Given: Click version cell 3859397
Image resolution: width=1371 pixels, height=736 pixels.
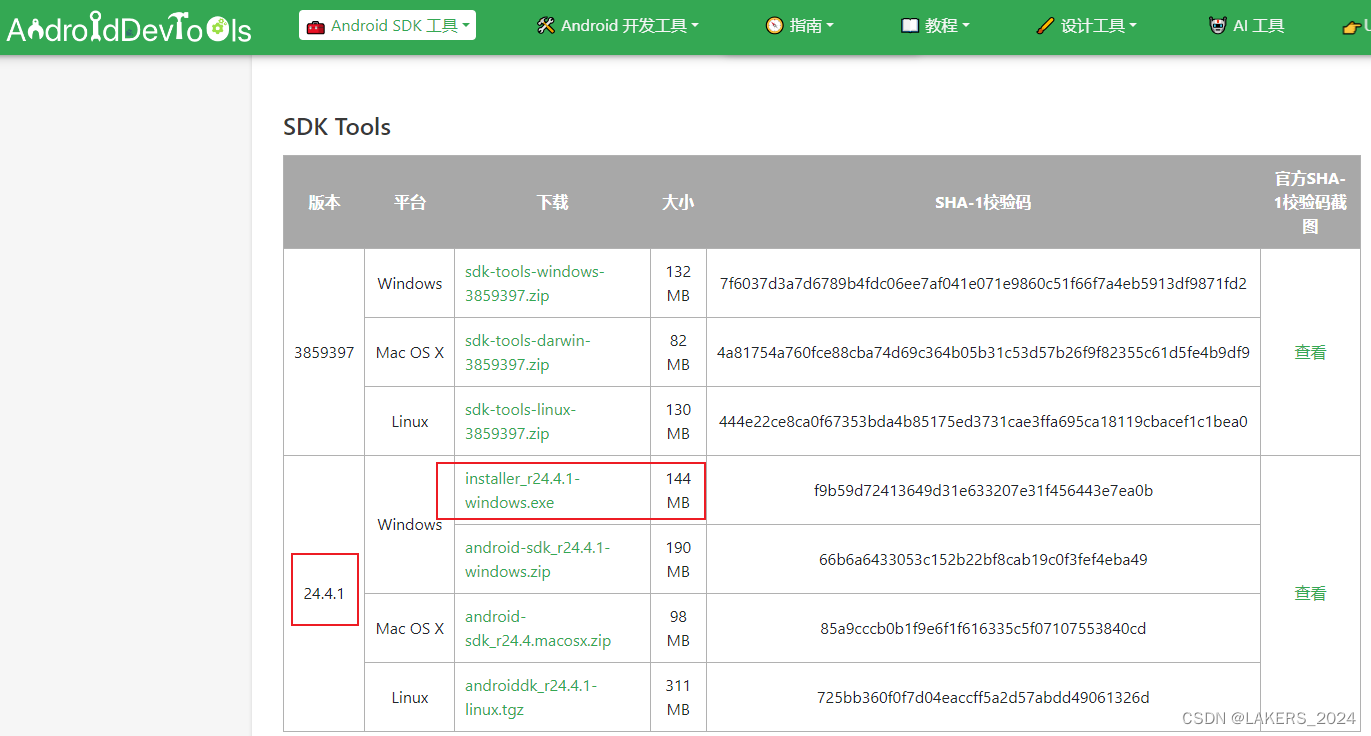Looking at the screenshot, I should [324, 353].
